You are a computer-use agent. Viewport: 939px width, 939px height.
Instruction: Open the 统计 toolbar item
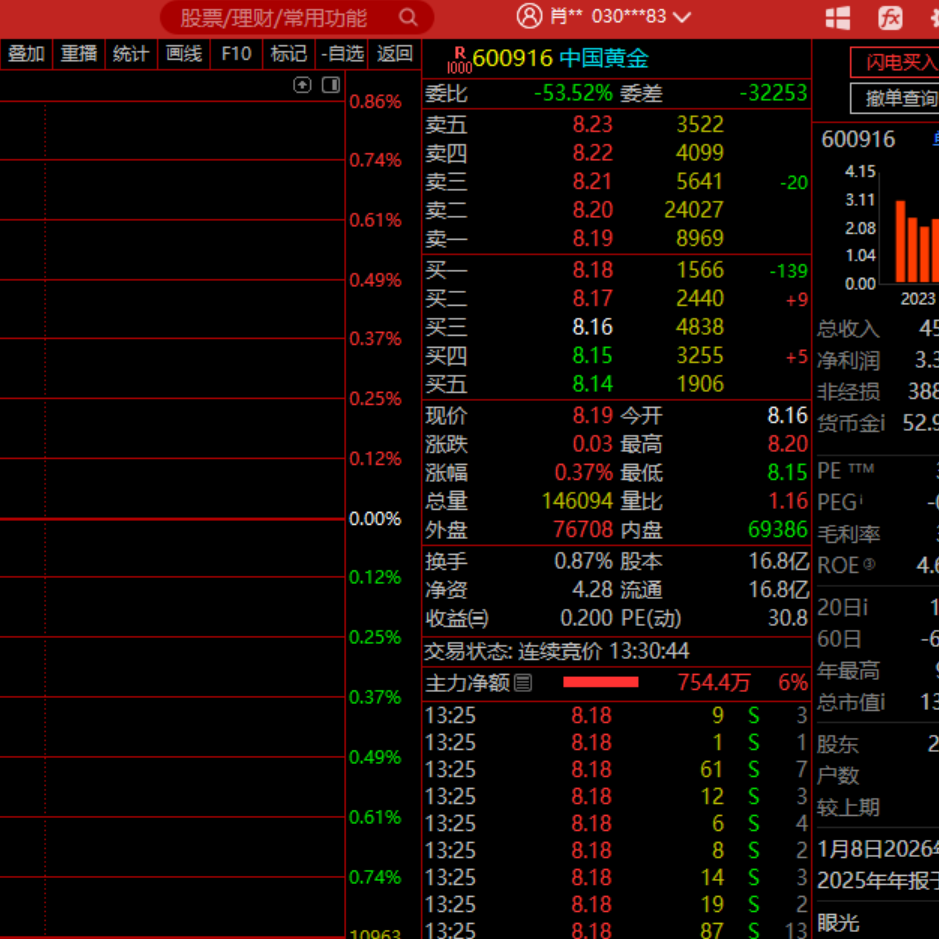pos(131,54)
